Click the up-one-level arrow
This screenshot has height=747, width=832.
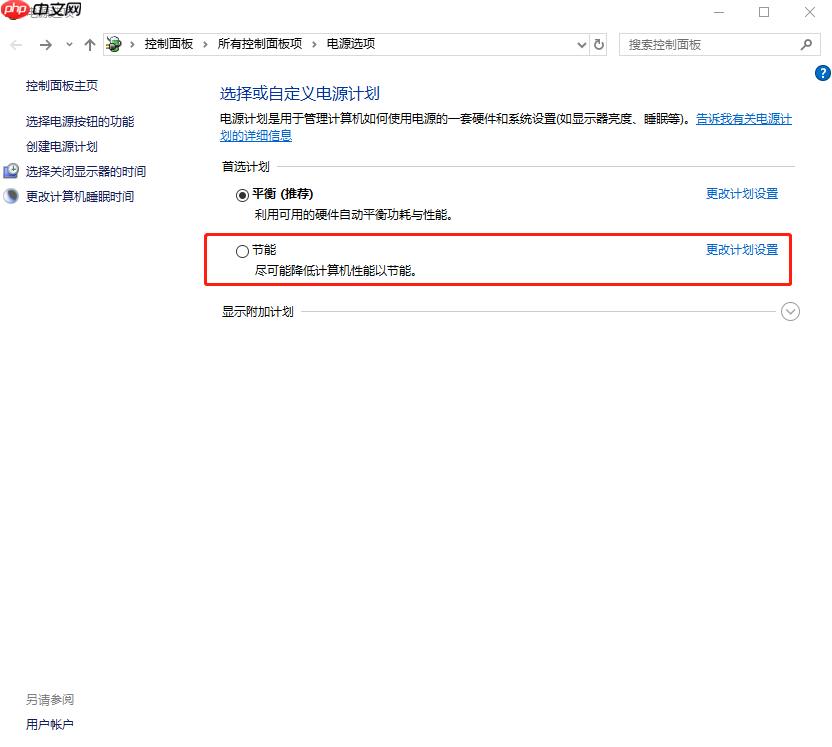tap(89, 44)
